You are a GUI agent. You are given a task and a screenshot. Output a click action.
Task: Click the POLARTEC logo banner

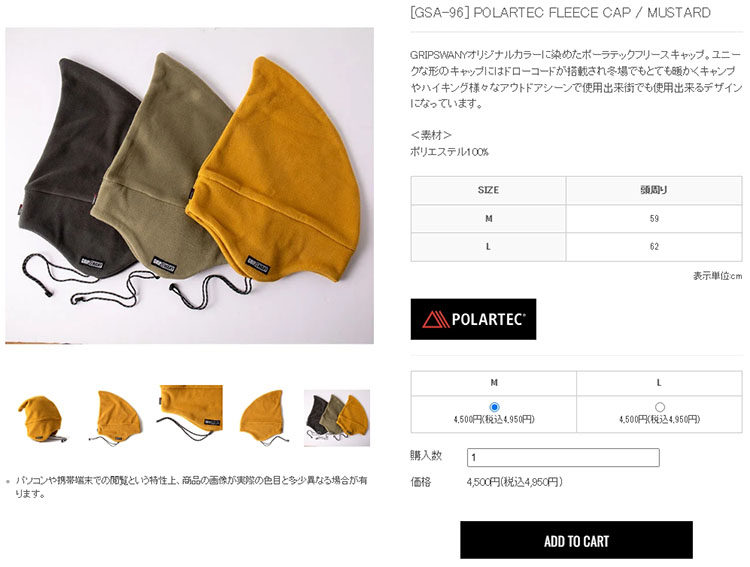click(x=473, y=319)
